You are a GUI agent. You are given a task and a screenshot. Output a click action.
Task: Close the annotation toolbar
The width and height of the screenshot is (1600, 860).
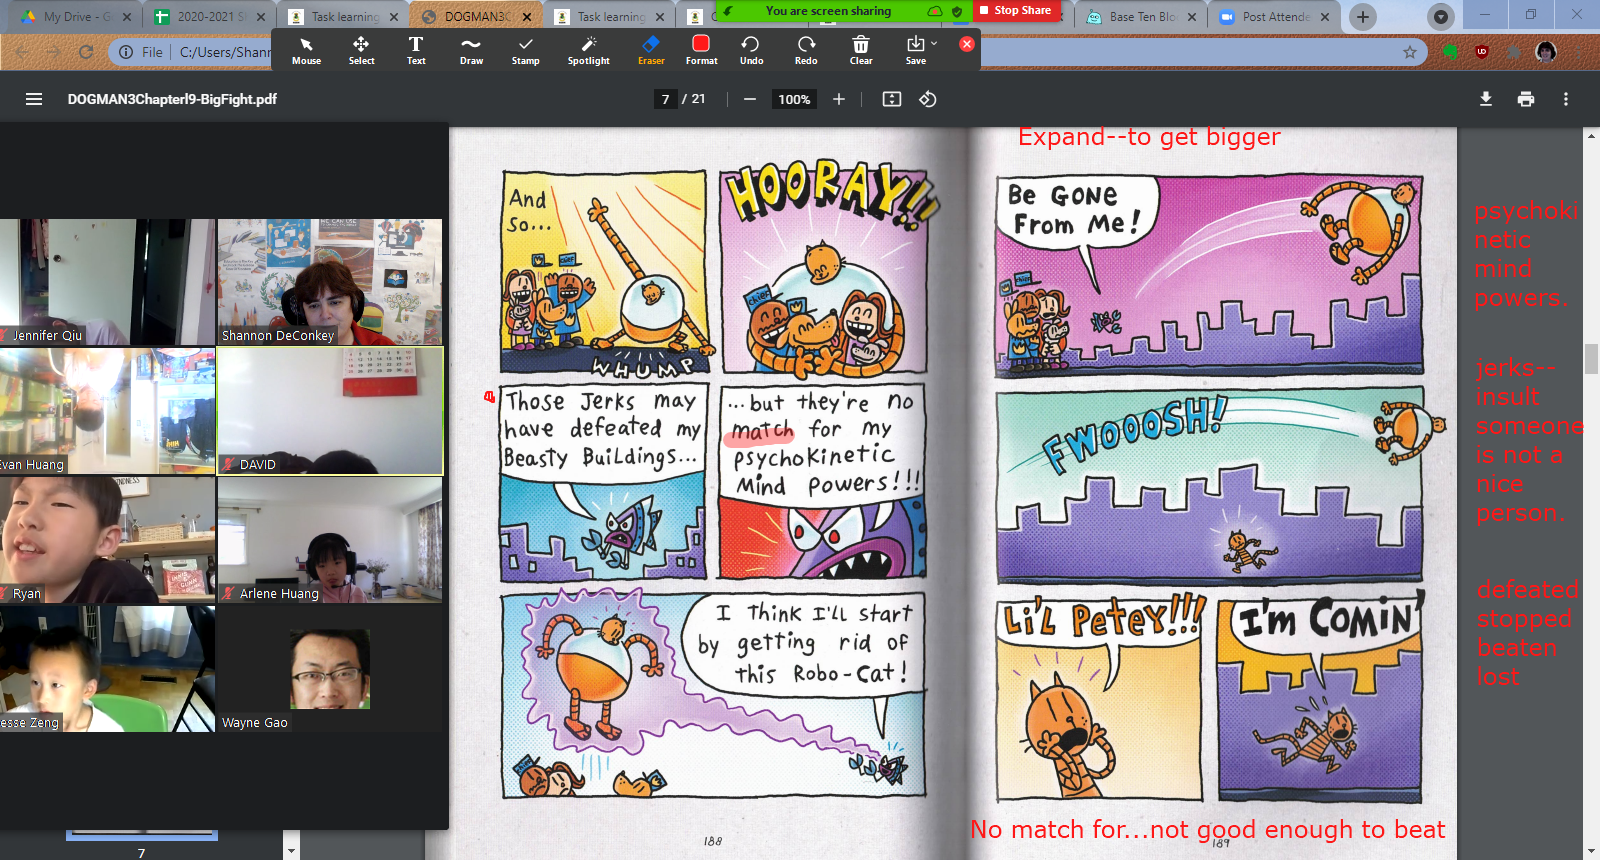966,44
